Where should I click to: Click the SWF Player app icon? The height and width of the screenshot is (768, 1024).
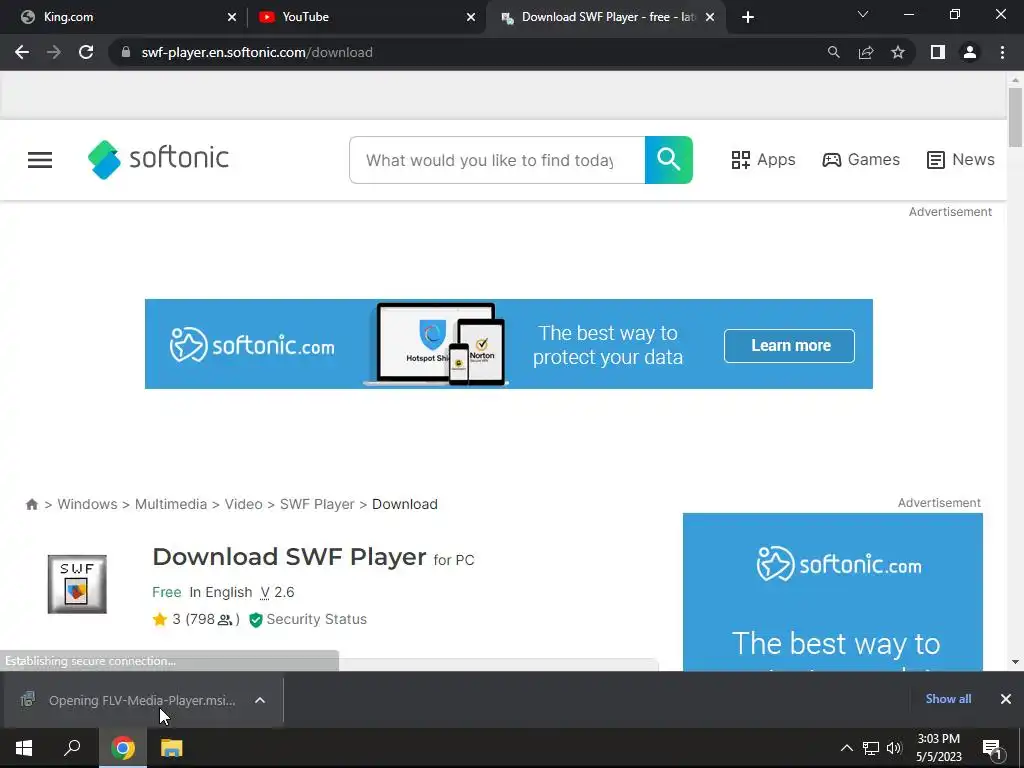click(77, 584)
